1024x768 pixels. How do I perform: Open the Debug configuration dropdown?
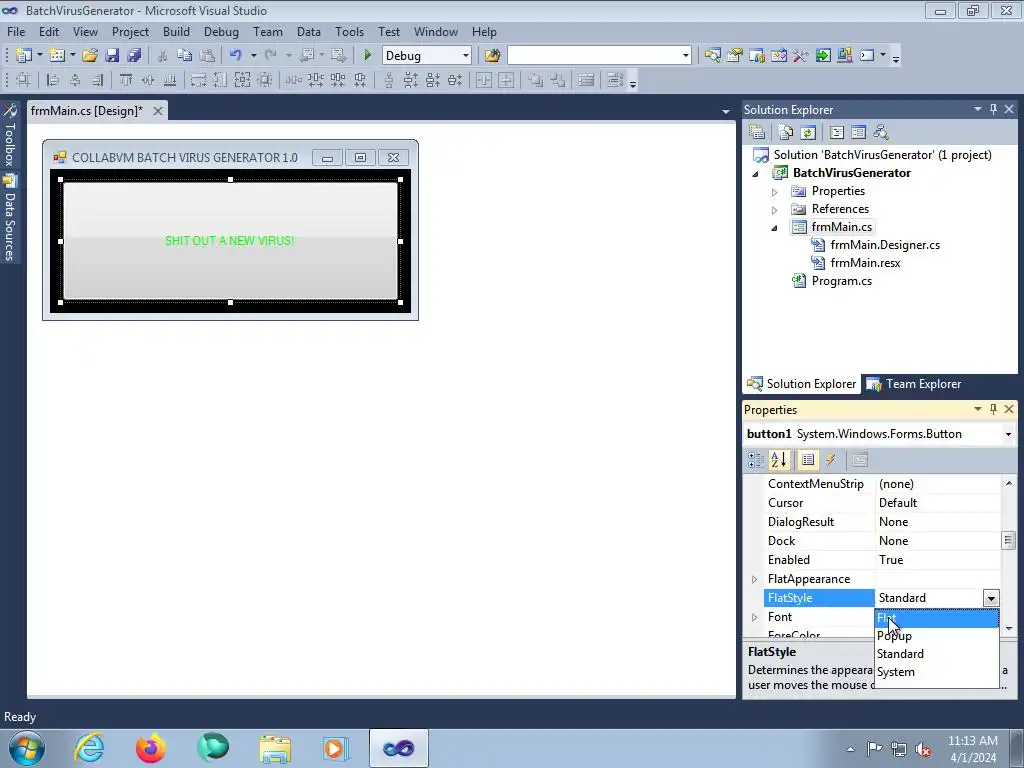coord(466,56)
